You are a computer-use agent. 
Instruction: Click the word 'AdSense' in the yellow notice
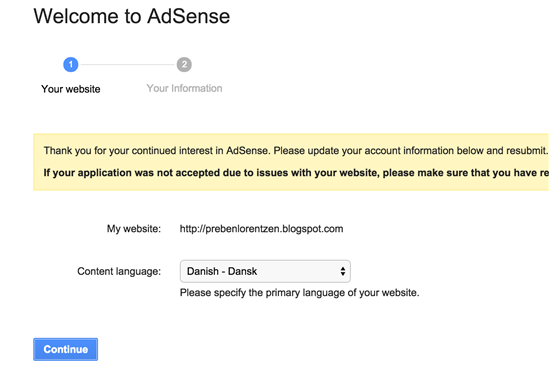click(248, 151)
